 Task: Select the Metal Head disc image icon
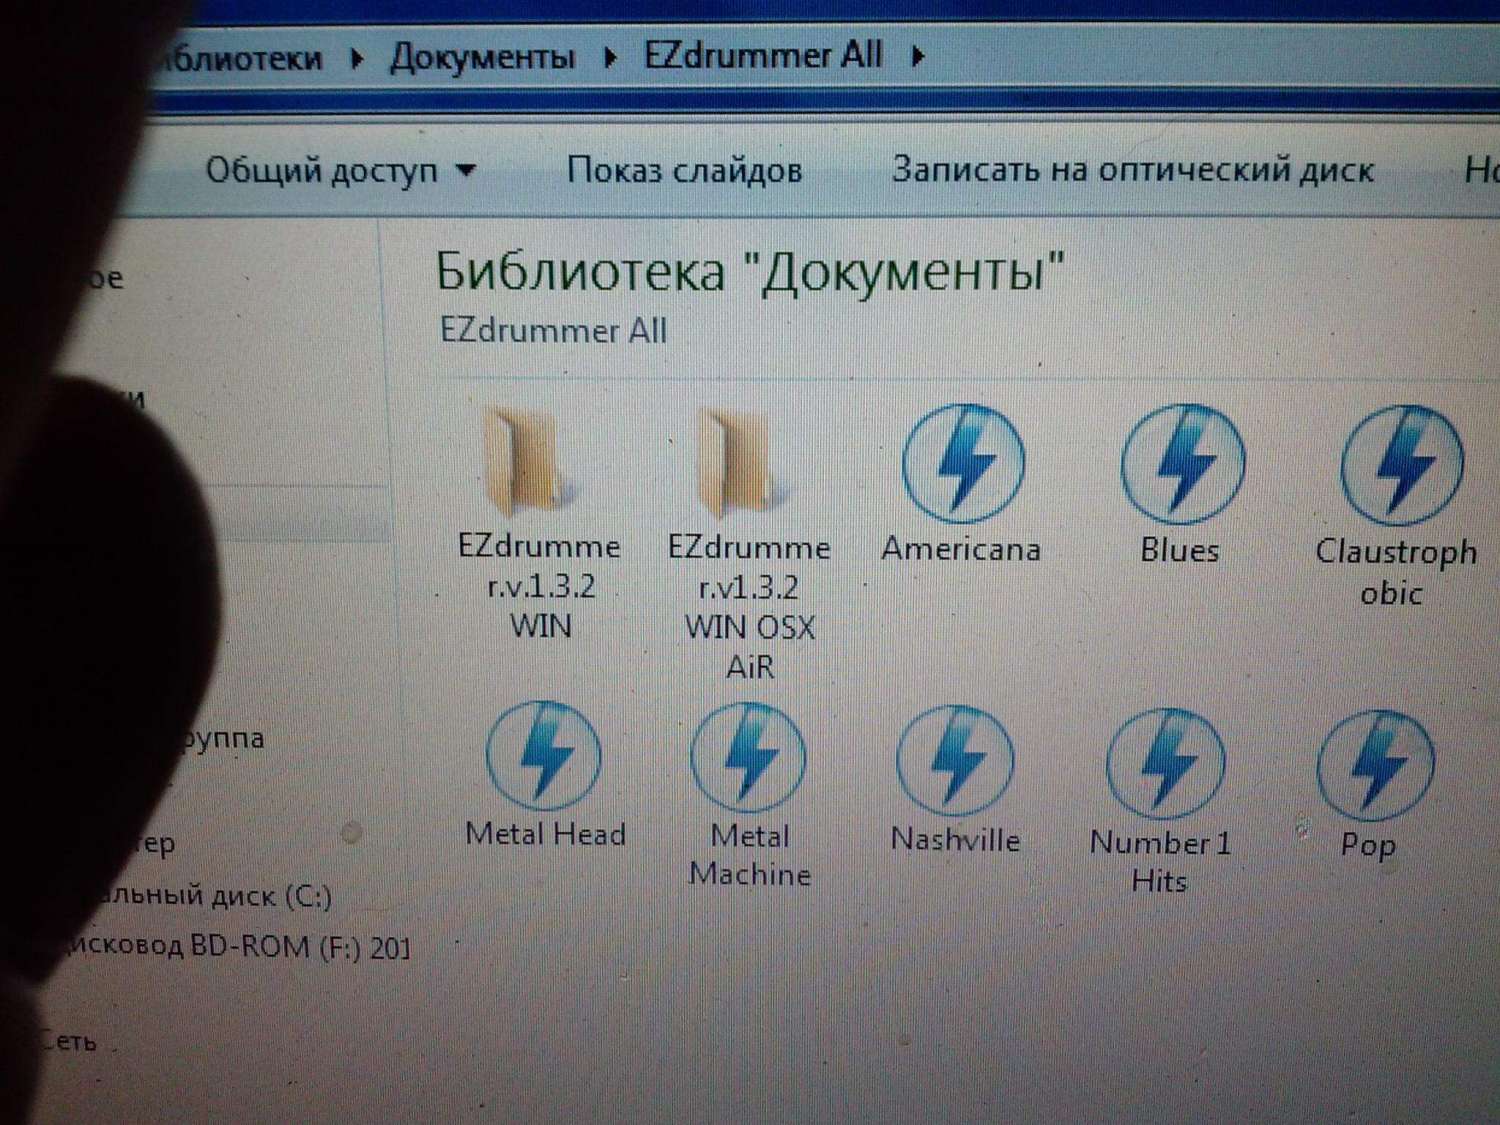tap(544, 755)
